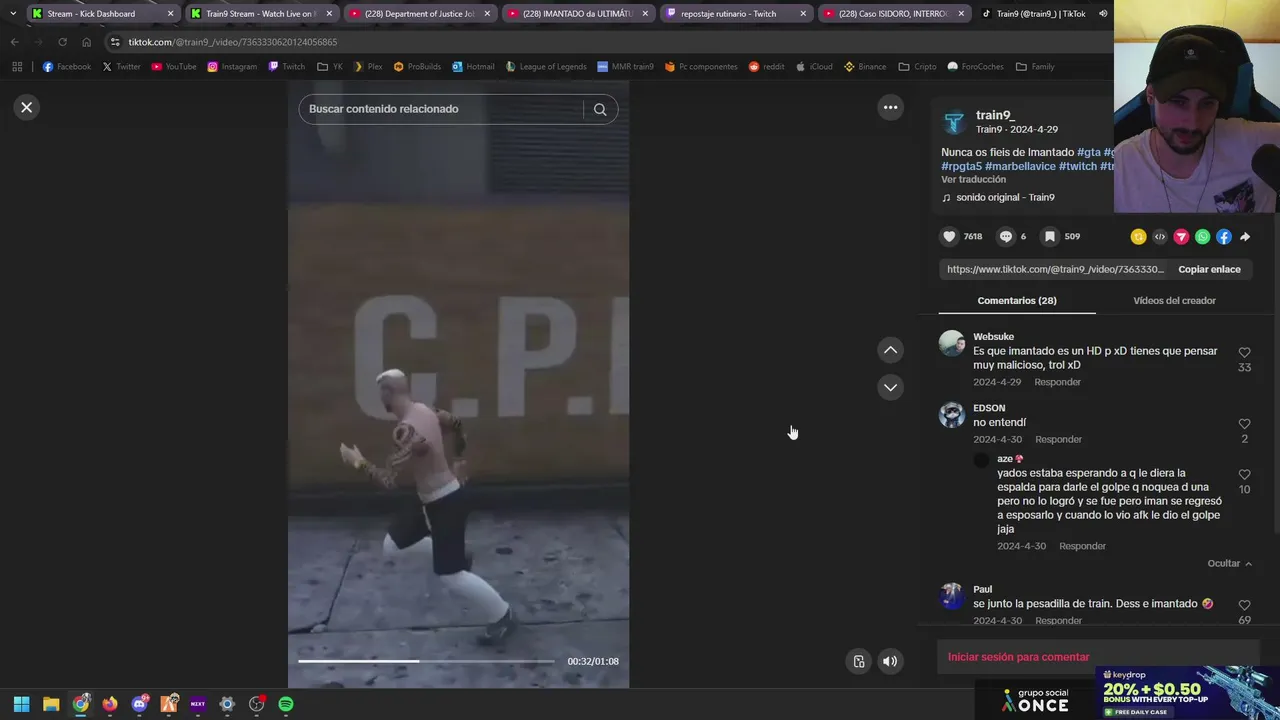Mute the video volume

890,661
